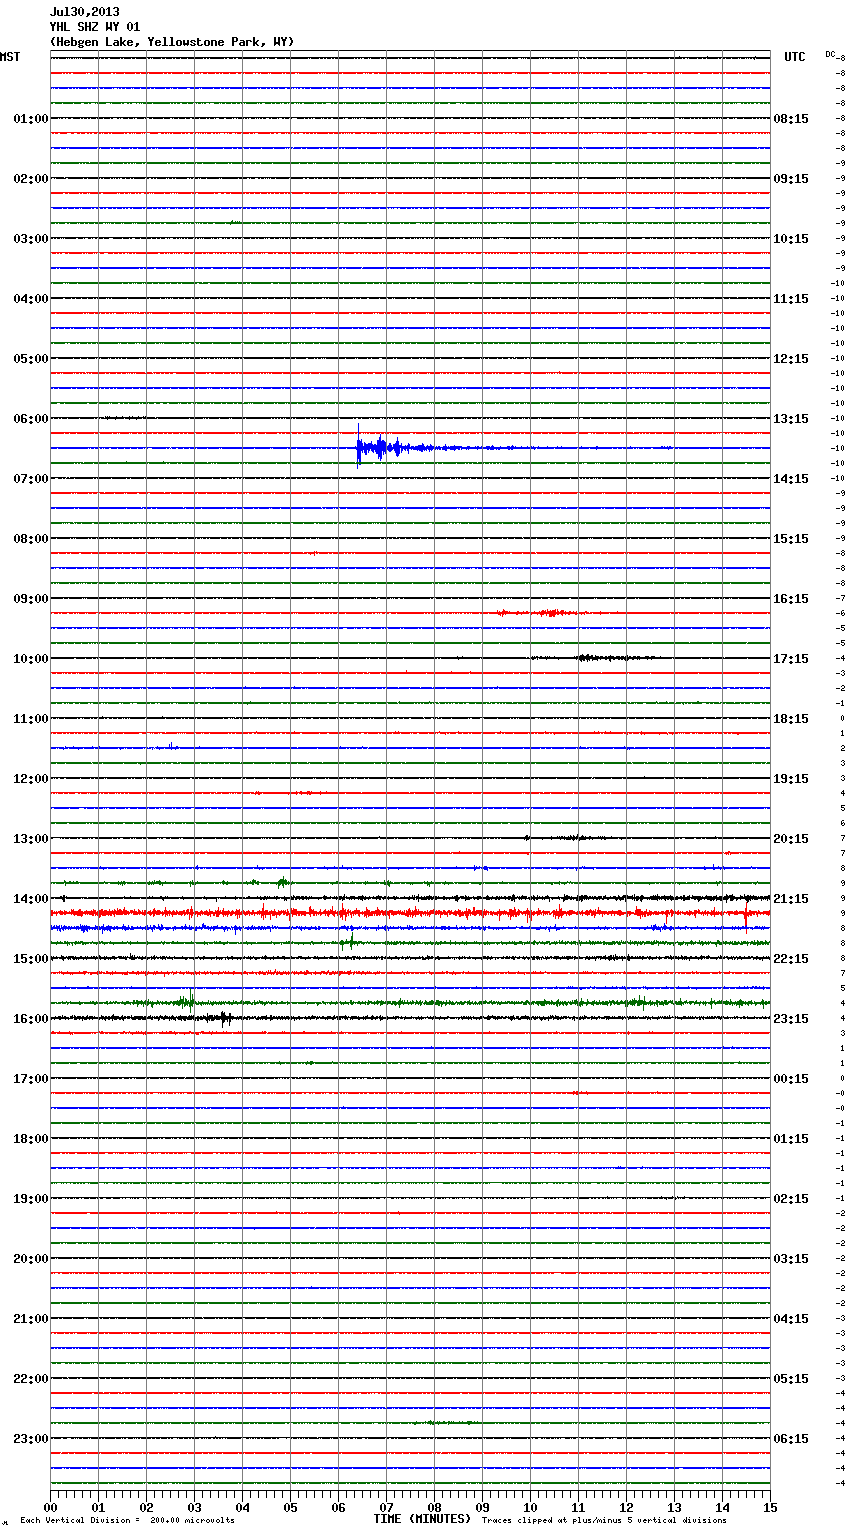Click the date label Jul30,2013
The height and width of the screenshot is (1534, 850).
coord(85,12)
